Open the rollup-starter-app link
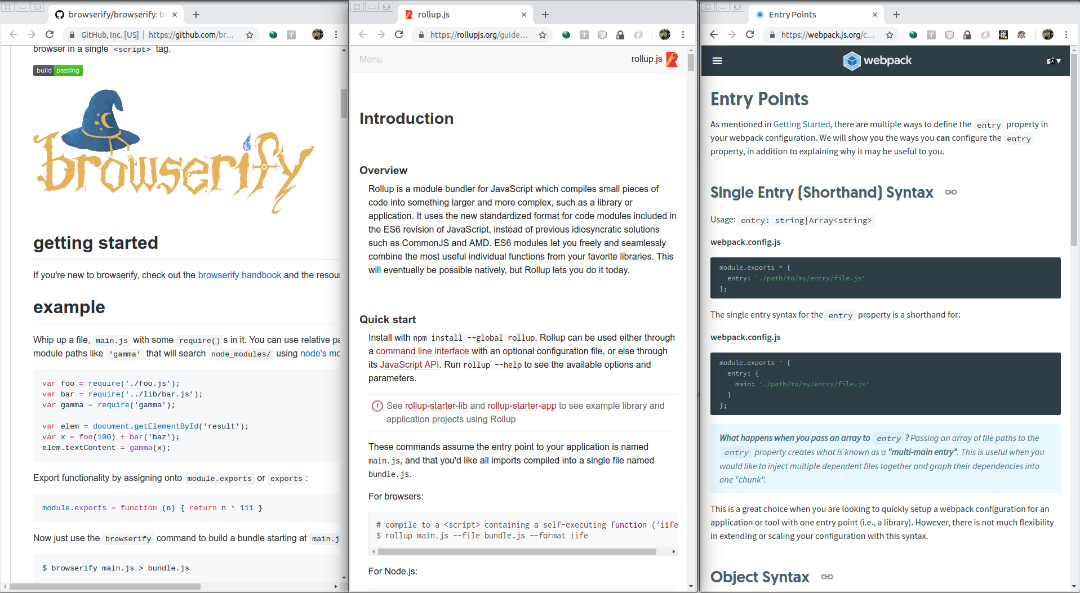1080x593 pixels. pyautogui.click(x=521, y=406)
